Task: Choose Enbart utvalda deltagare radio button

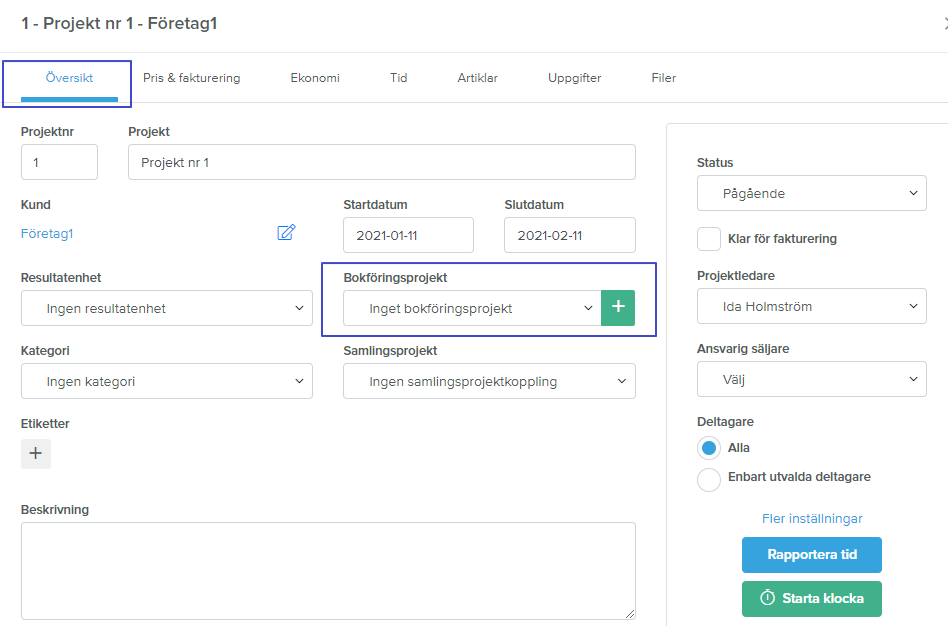Action: 709,479
